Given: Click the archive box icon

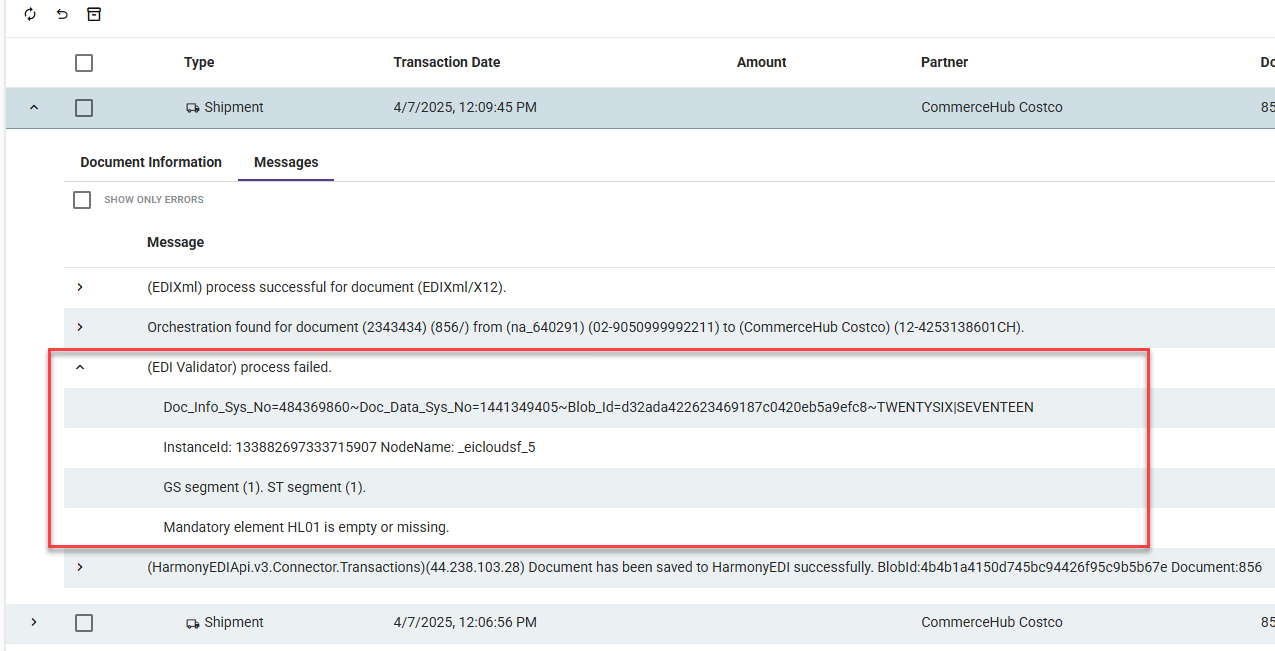Looking at the screenshot, I should tap(94, 14).
